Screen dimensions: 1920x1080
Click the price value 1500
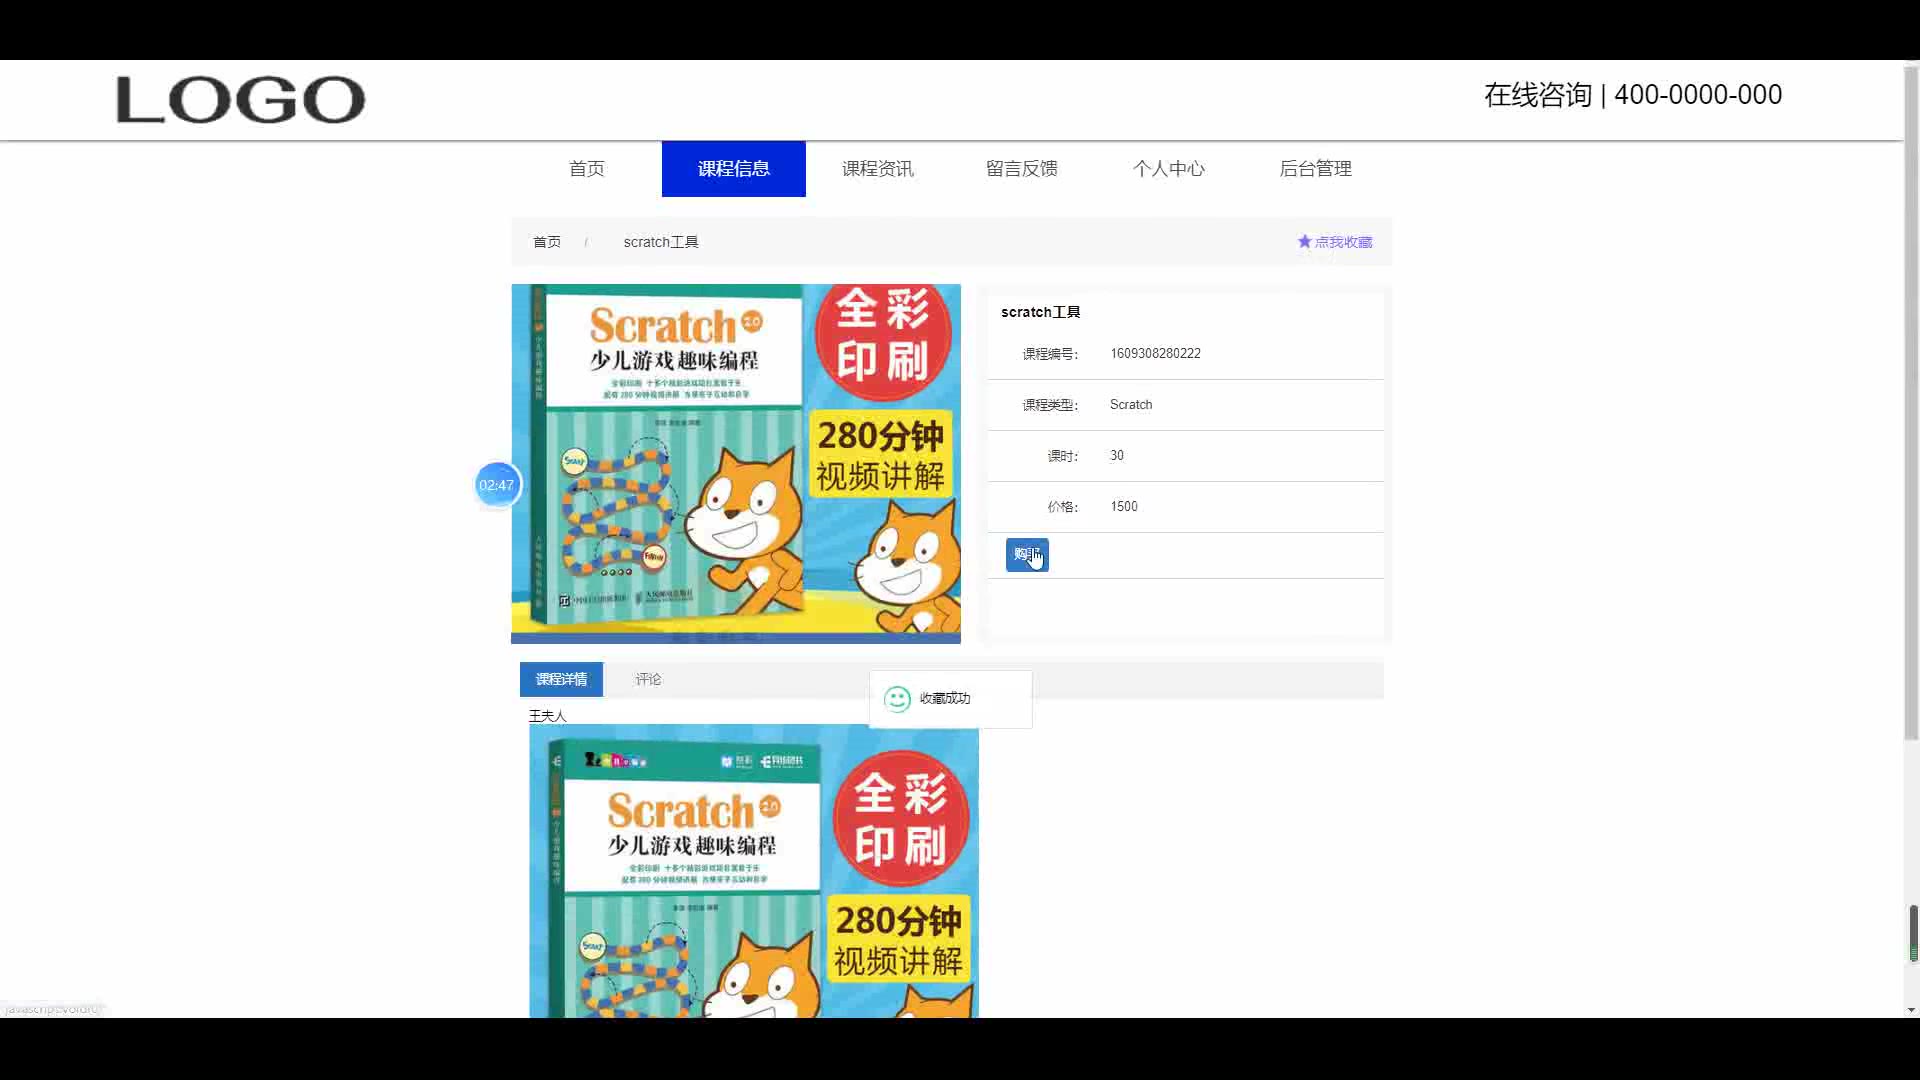(1124, 506)
